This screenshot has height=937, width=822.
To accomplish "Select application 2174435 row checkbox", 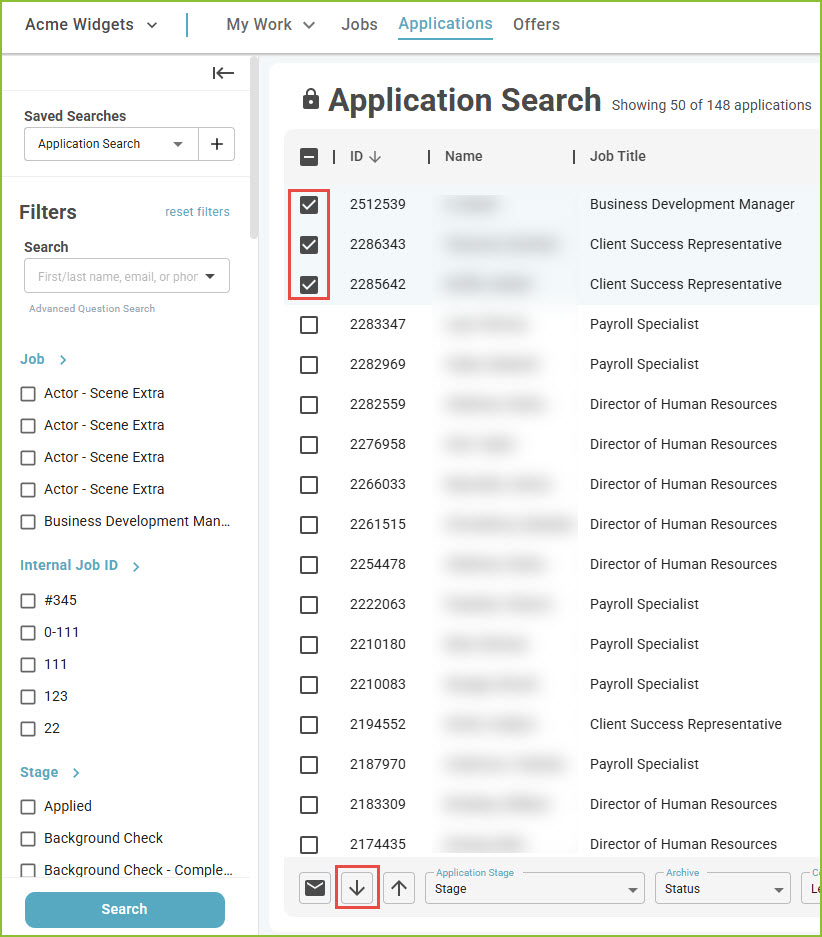I will coord(309,845).
